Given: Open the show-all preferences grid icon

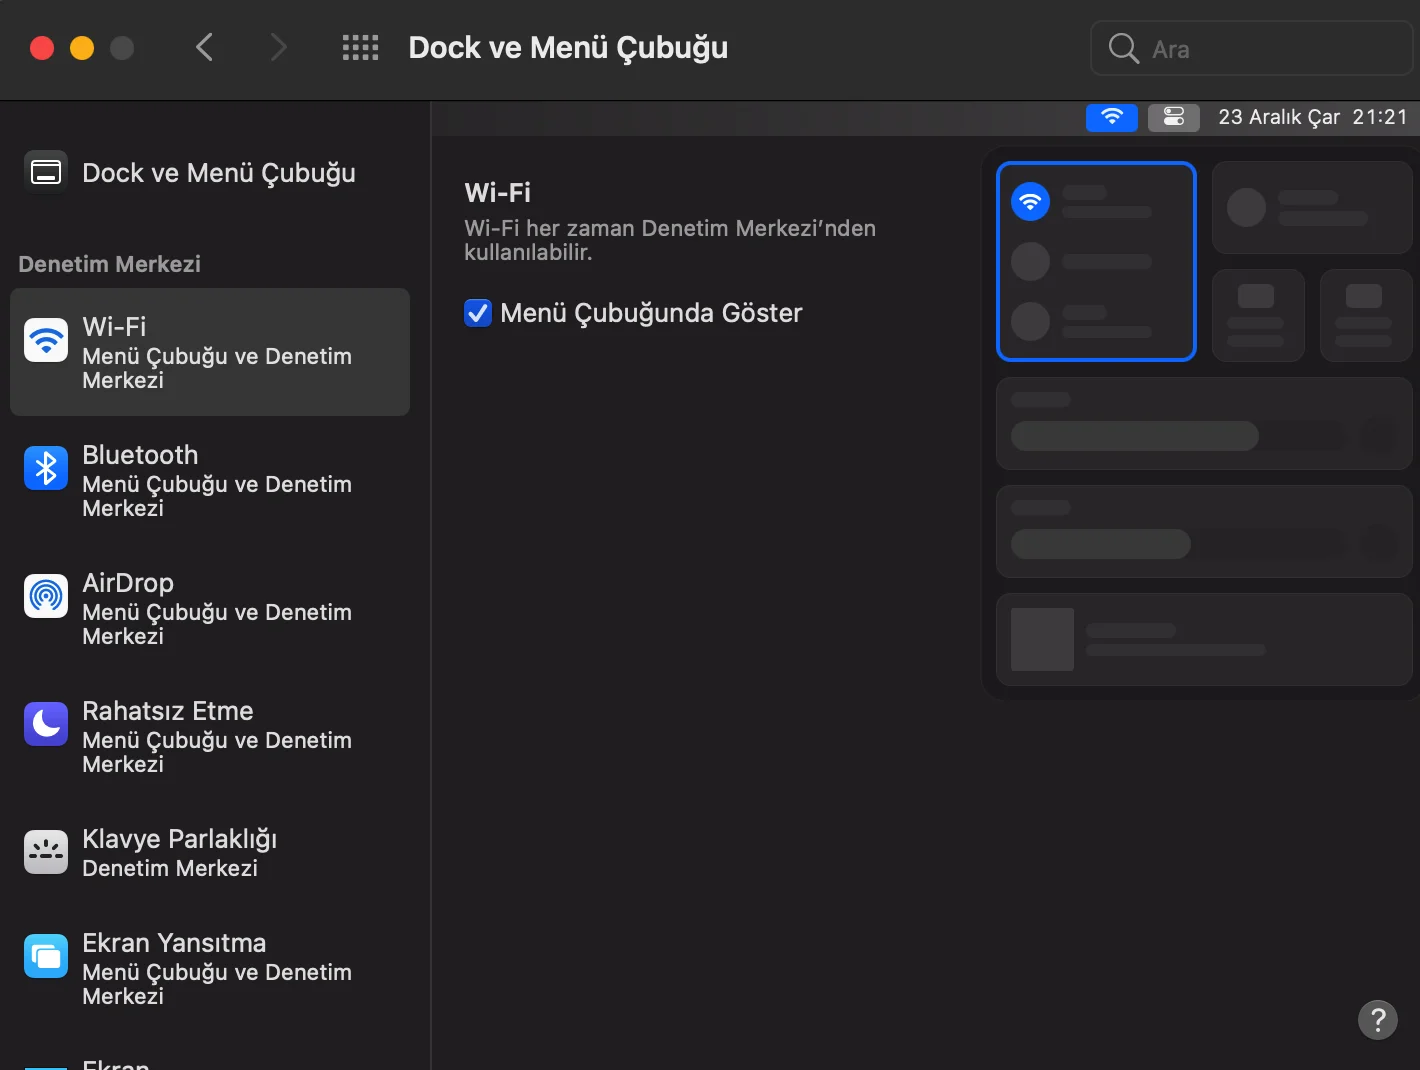Looking at the screenshot, I should pos(360,48).
